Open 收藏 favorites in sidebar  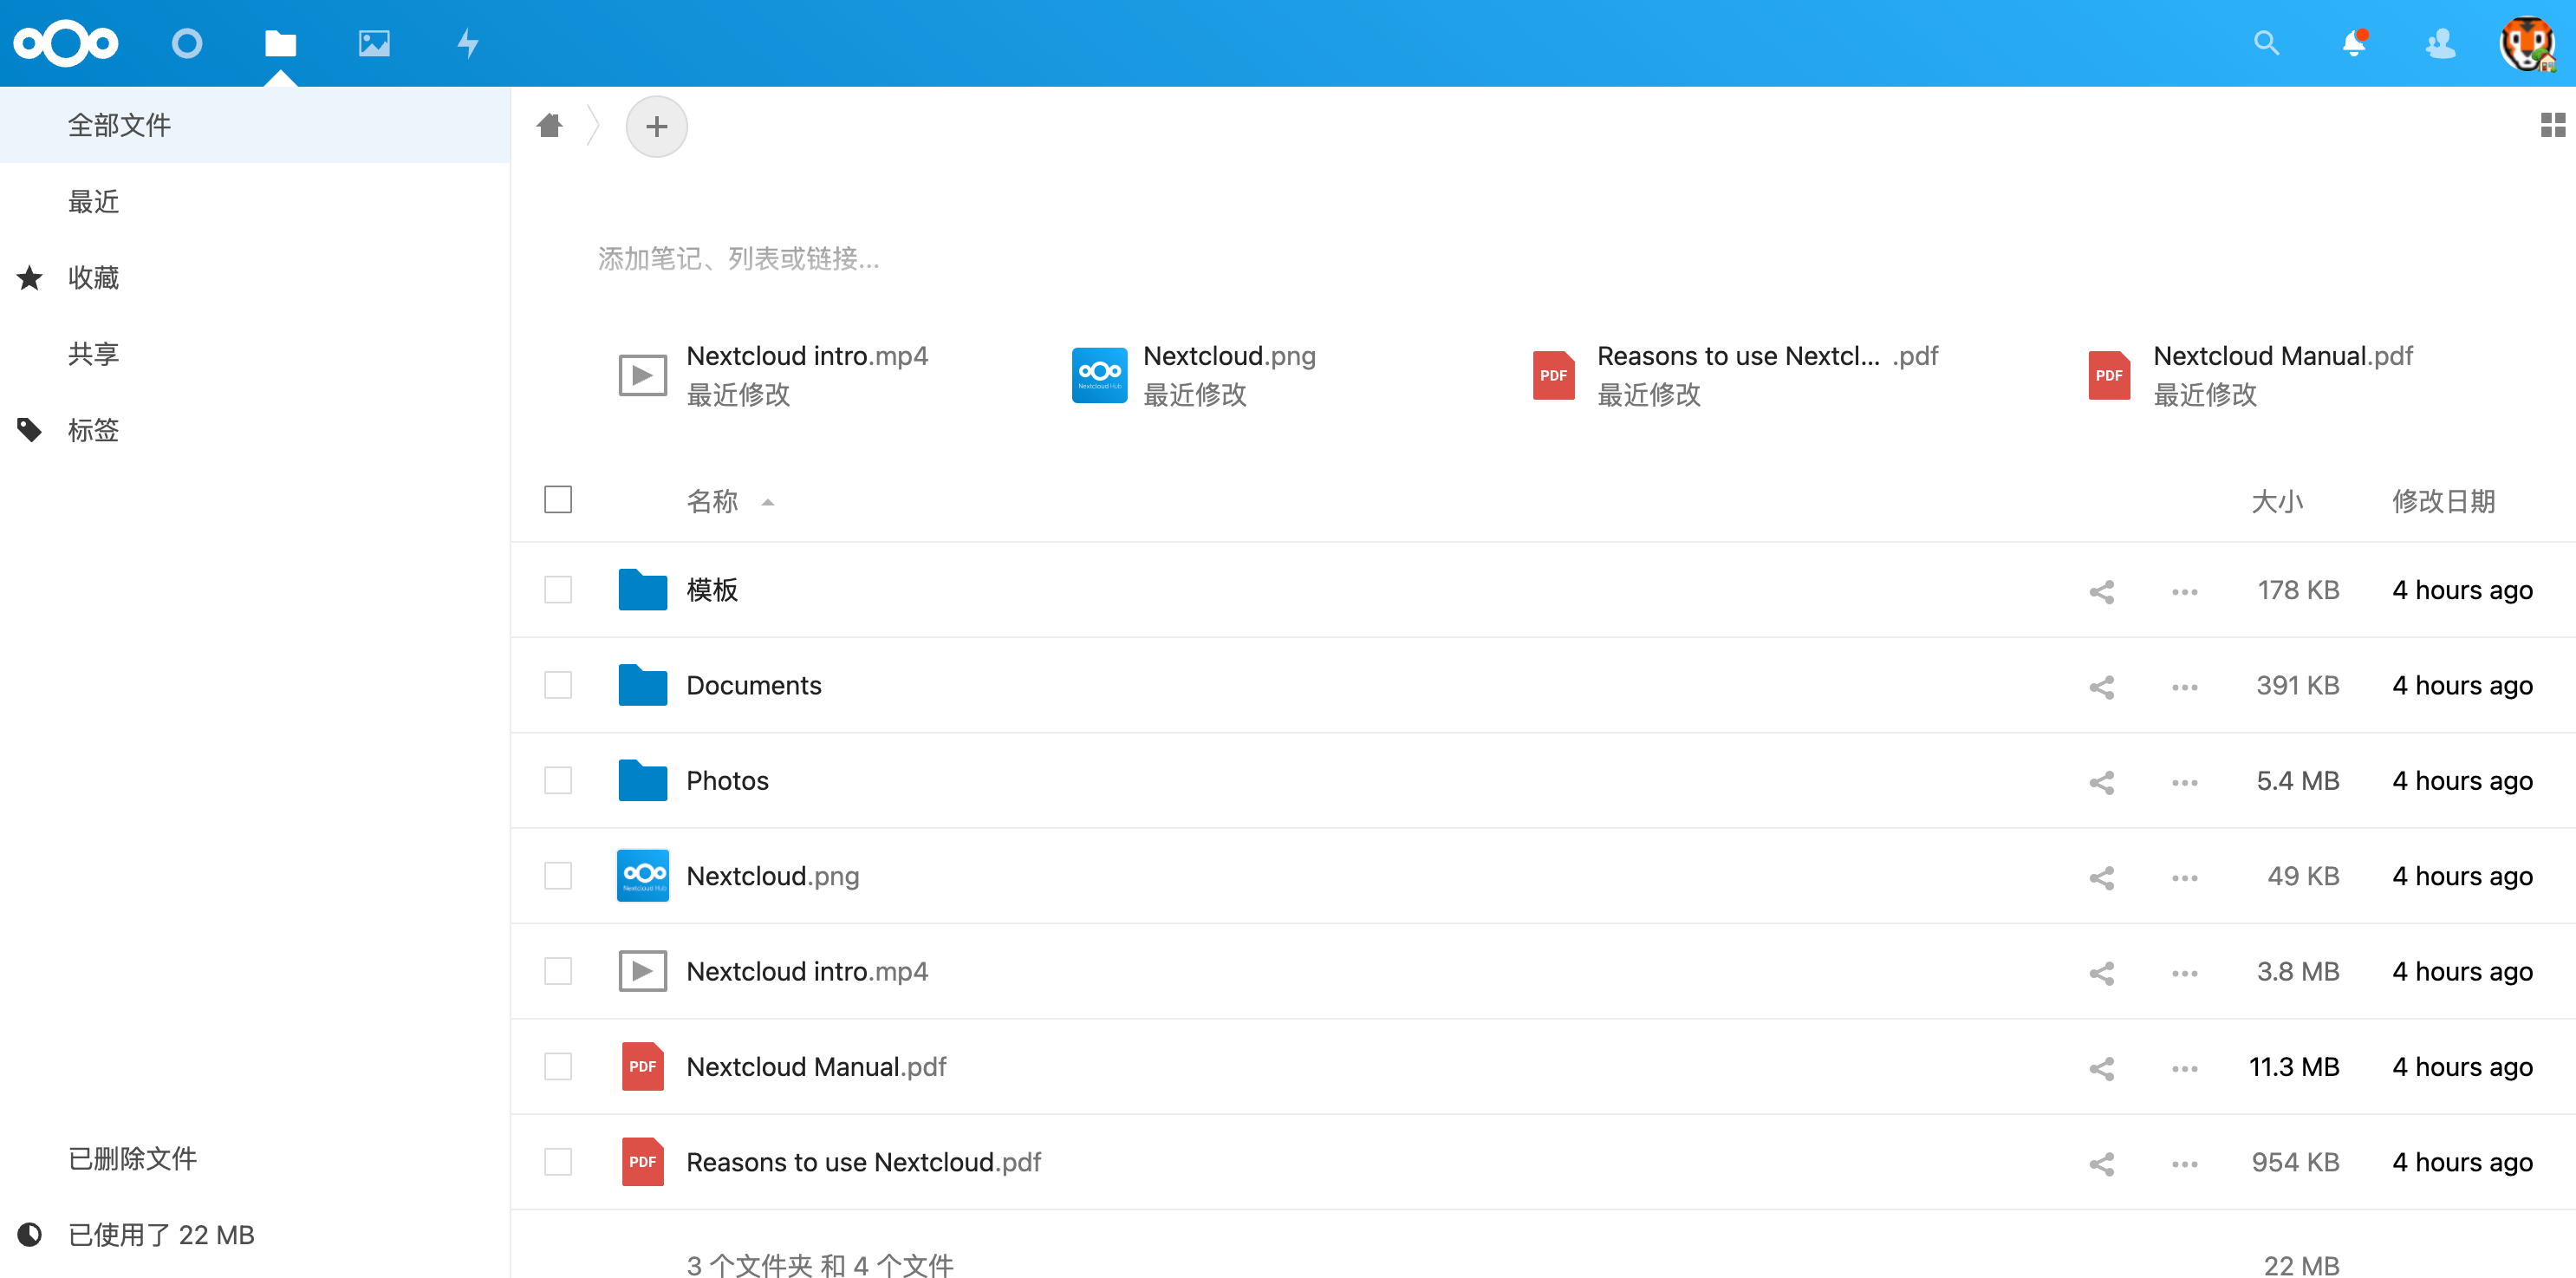click(x=255, y=277)
